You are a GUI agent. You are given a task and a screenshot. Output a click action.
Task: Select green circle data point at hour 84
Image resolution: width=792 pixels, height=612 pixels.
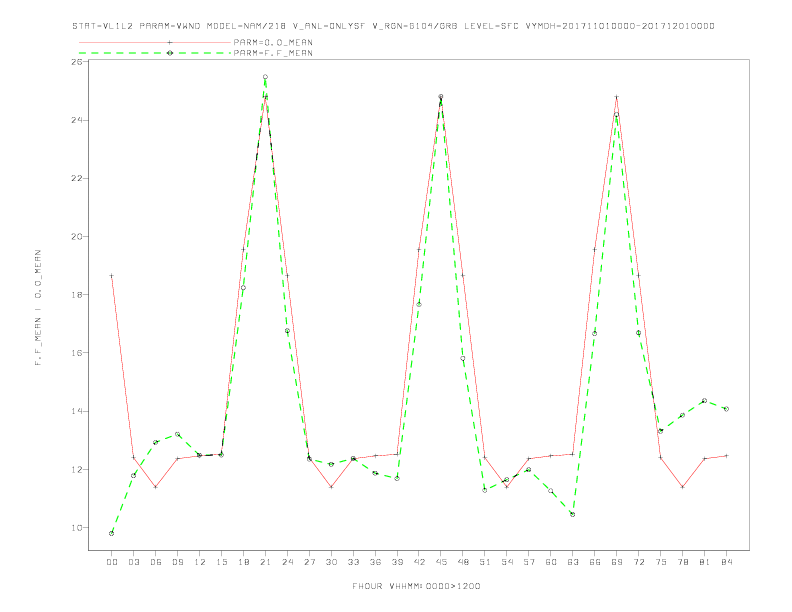click(726, 409)
